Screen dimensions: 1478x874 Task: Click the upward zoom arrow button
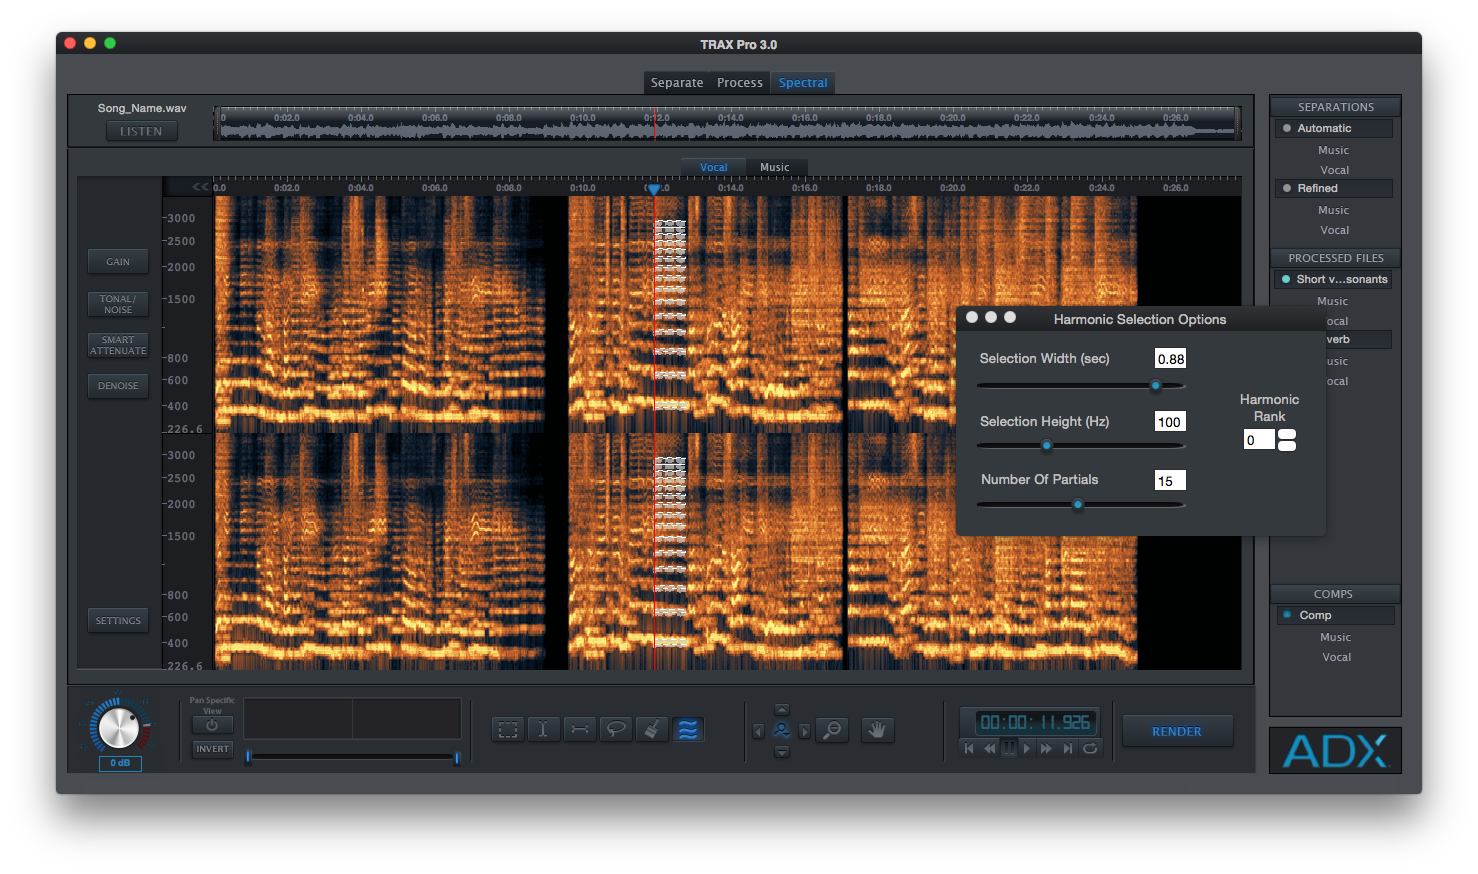(782, 710)
